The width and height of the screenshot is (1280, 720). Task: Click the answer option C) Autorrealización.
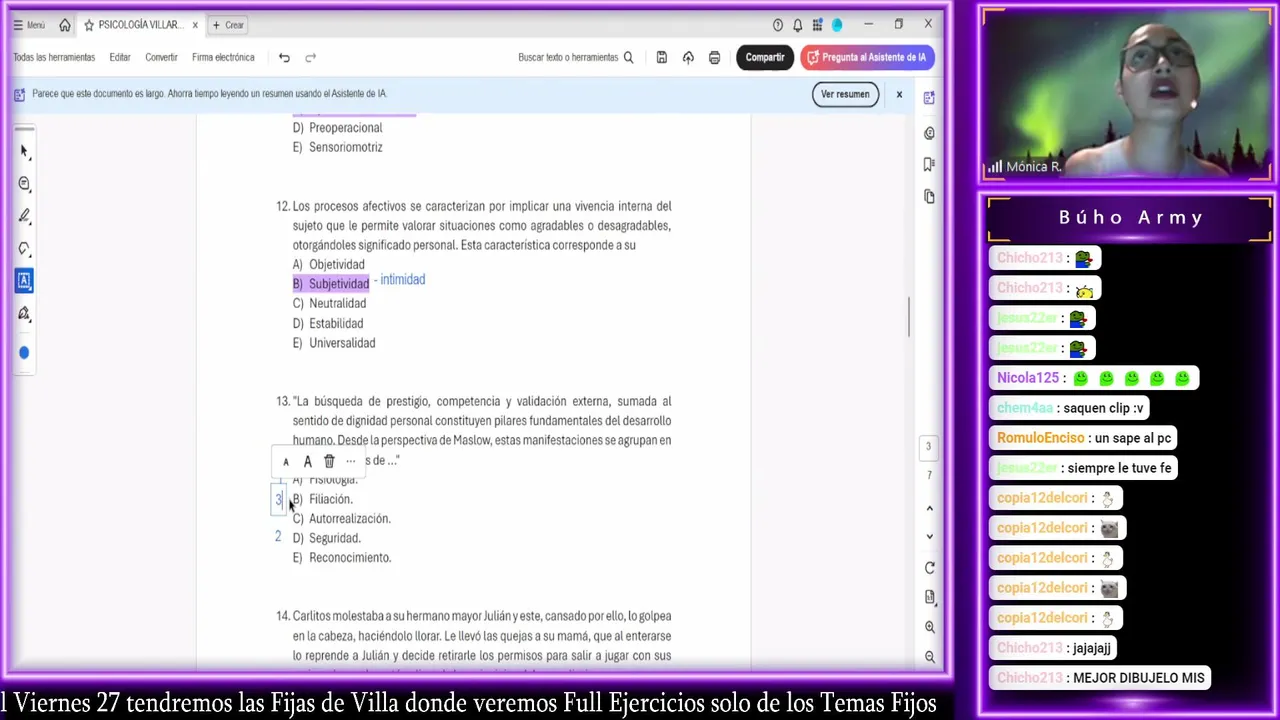click(341, 518)
